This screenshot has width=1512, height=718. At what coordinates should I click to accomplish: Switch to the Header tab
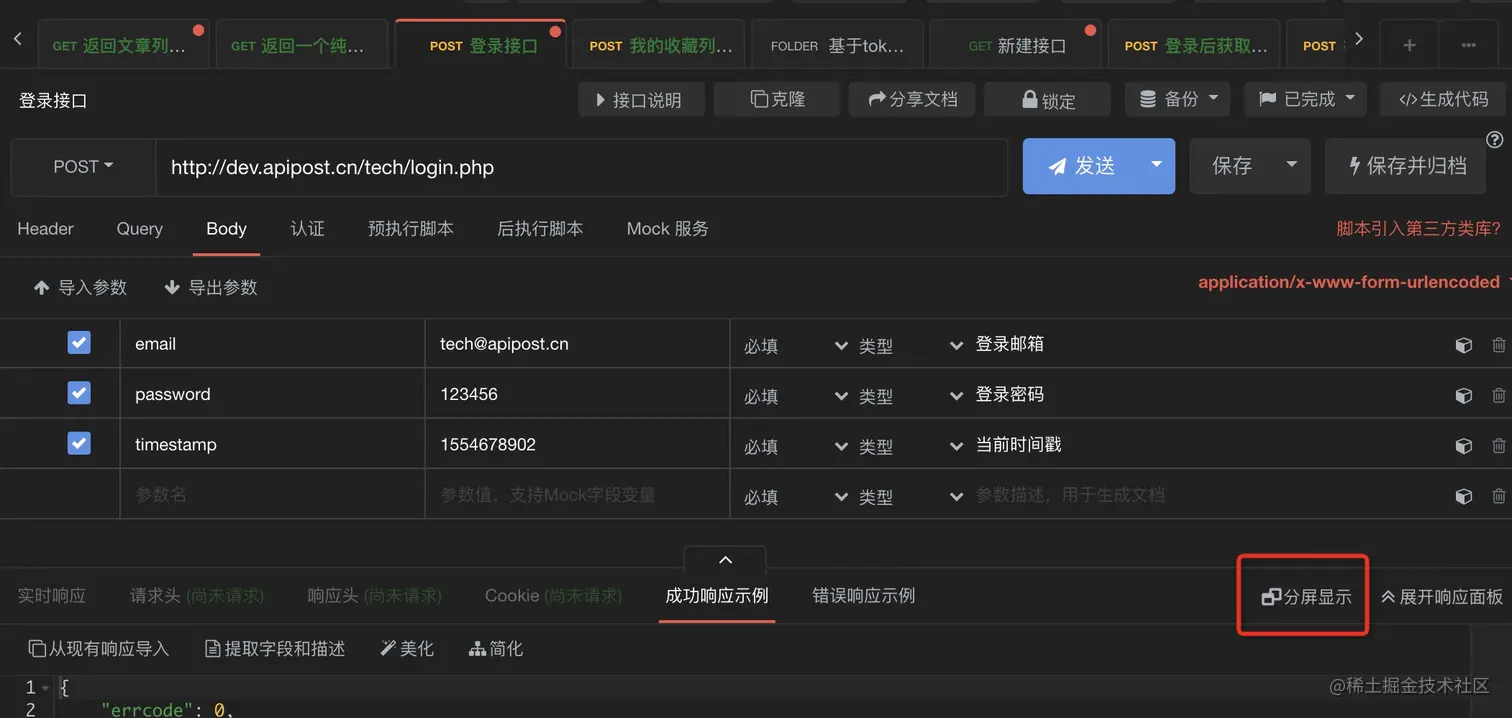point(46,229)
